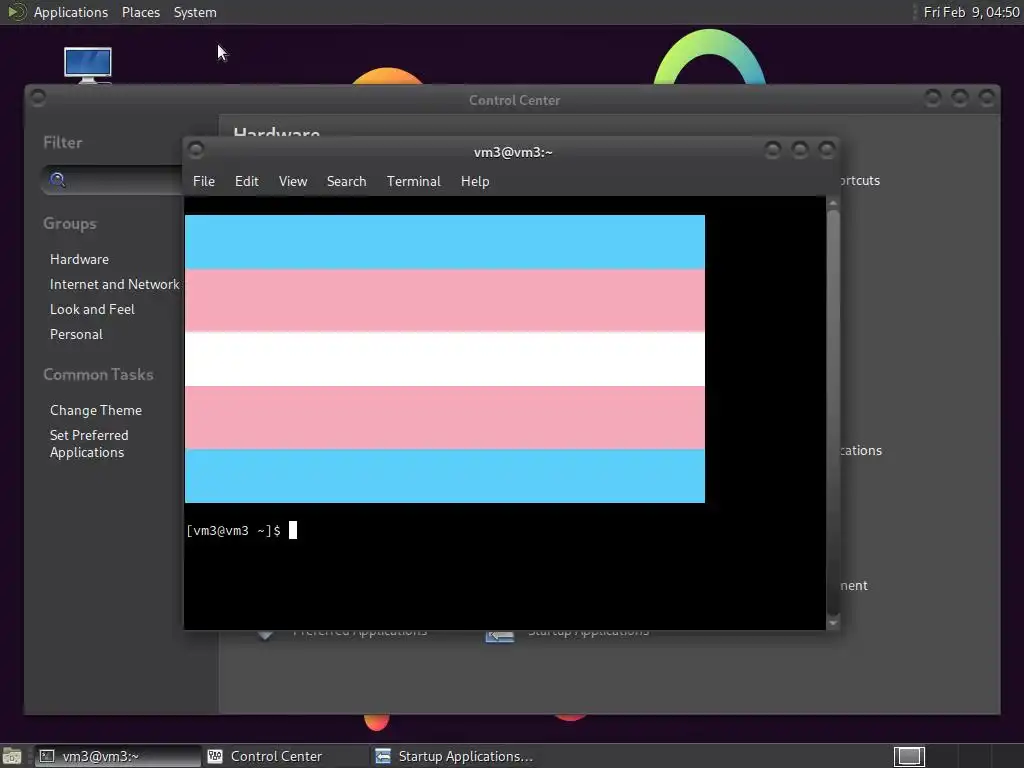Switch to Startup Applications taskbar entry
Image resolution: width=1024 pixels, height=768 pixels.
point(454,756)
